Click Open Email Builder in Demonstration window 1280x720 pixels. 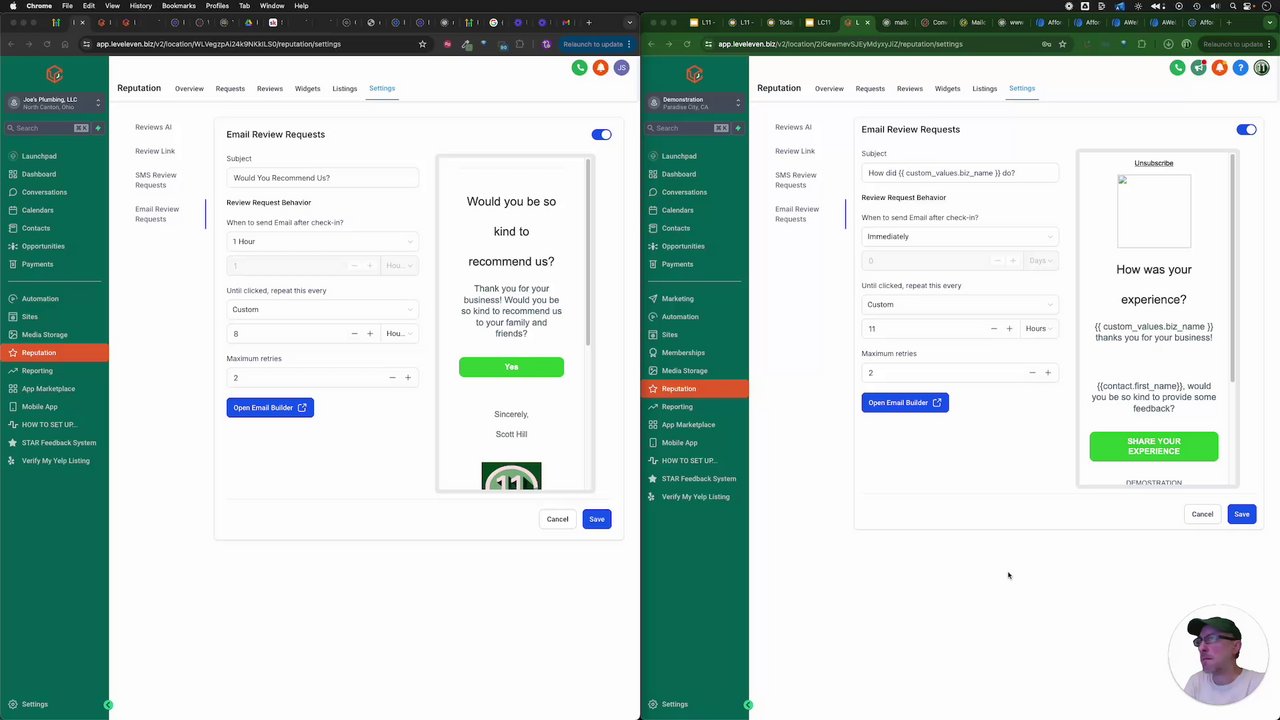905,402
